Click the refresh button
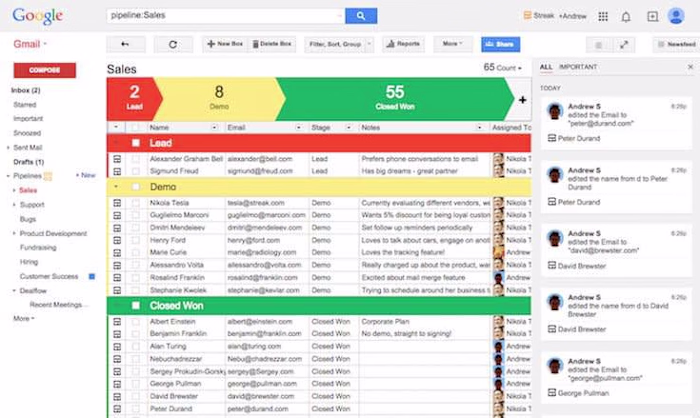This screenshot has height=418, width=700. (x=173, y=44)
